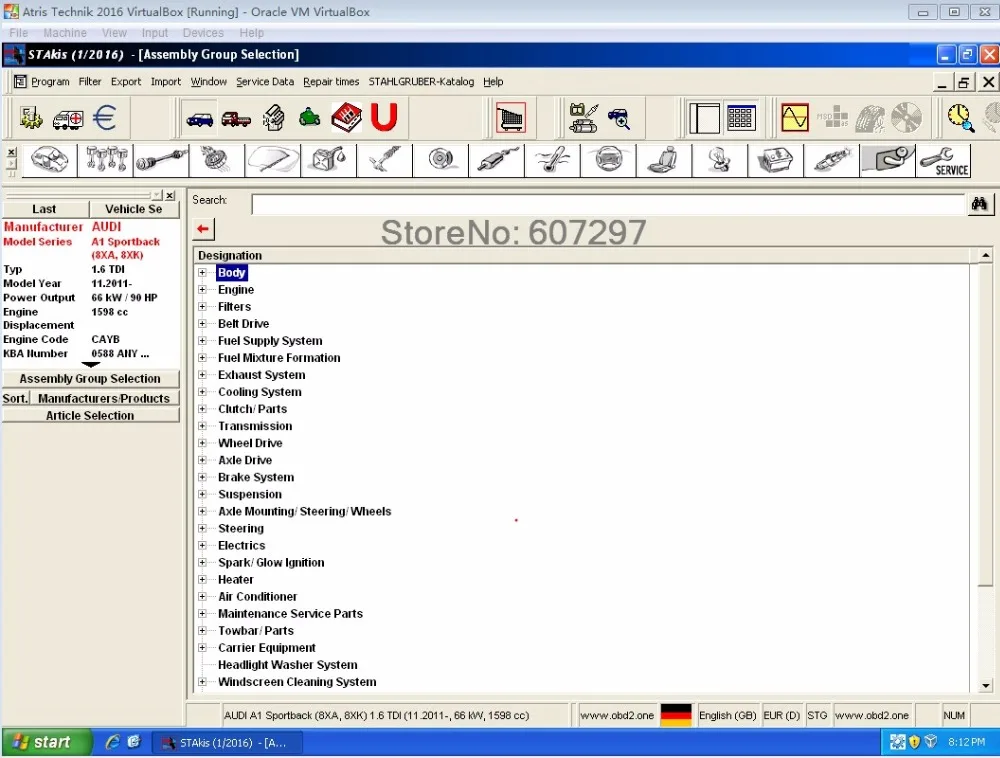Switch to the Last tab

[45, 209]
